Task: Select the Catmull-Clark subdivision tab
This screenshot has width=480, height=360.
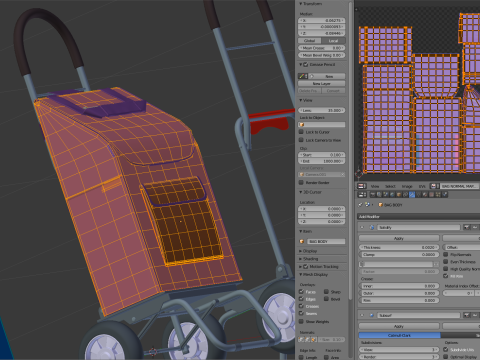Action: coord(399,335)
